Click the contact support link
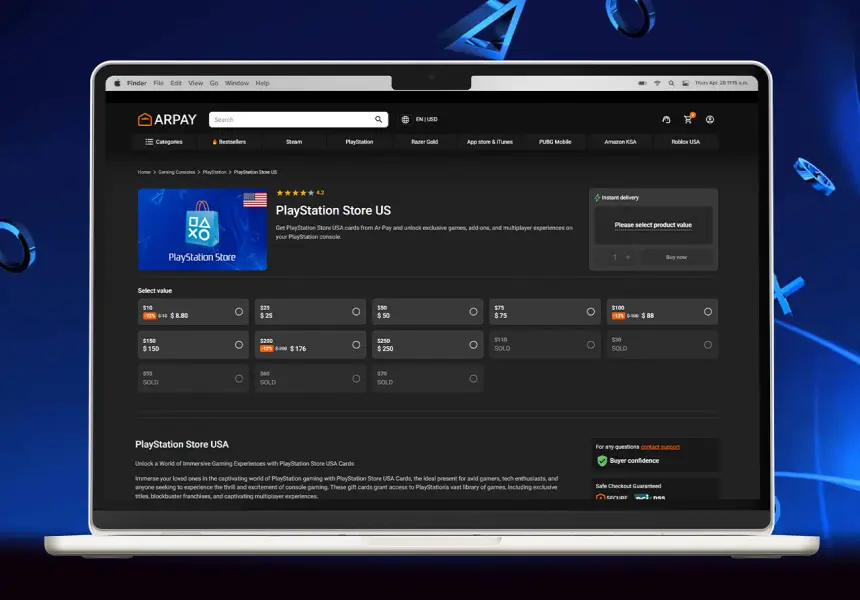 [x=660, y=447]
